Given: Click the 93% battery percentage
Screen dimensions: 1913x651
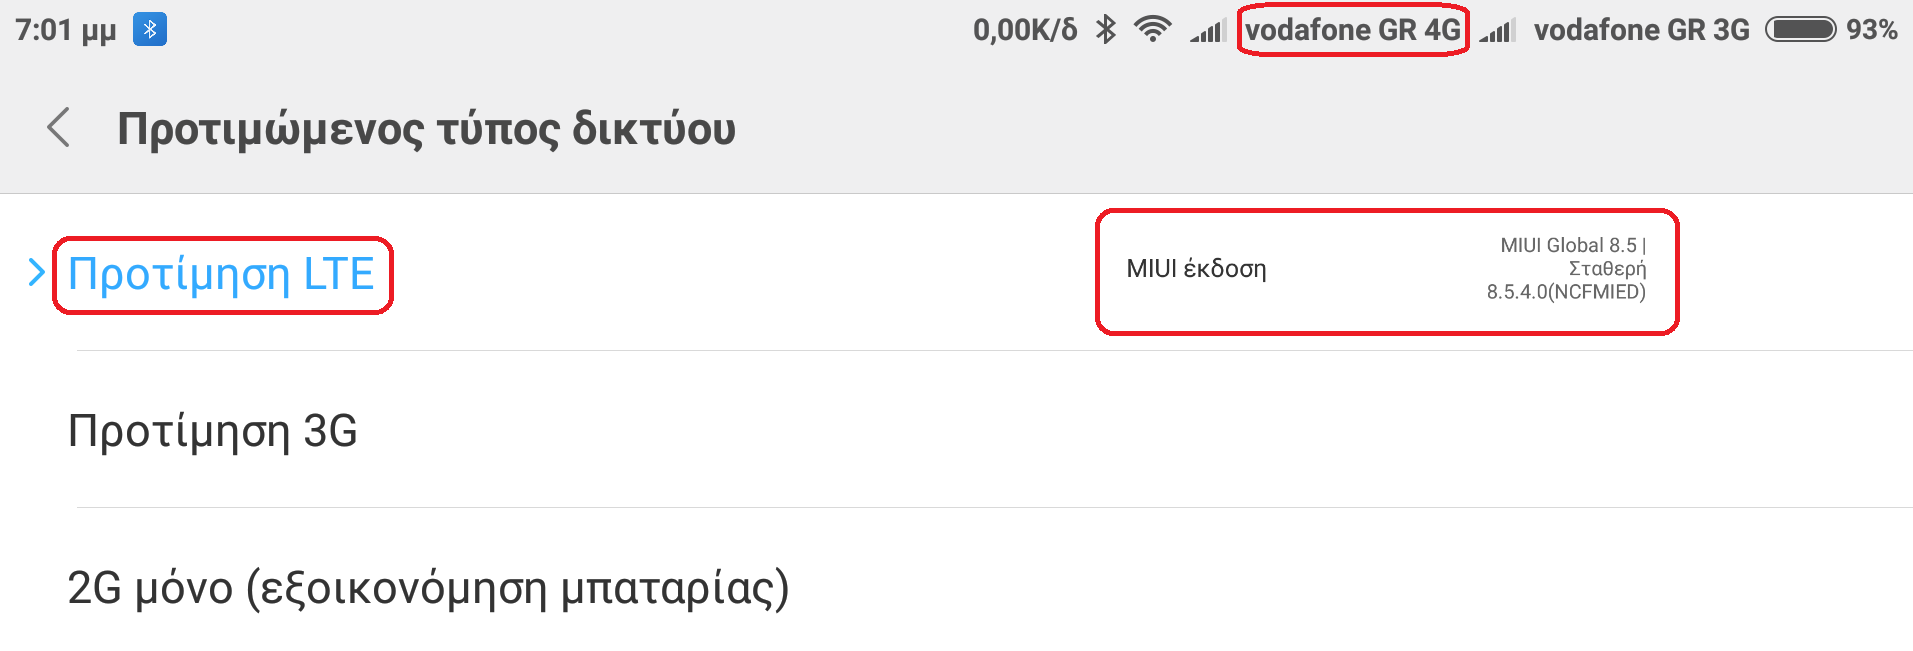Looking at the screenshot, I should point(1872,30).
